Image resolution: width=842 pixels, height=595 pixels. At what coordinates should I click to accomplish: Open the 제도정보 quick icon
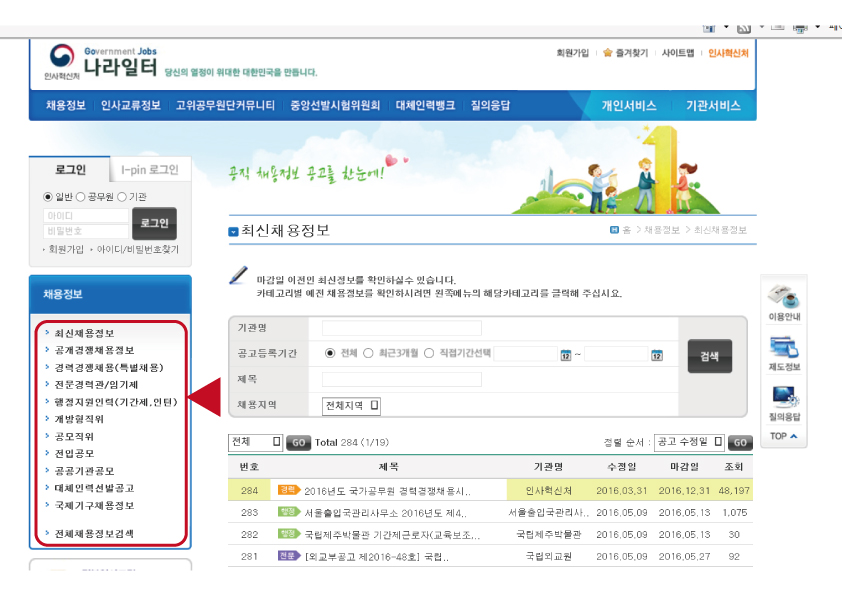784,347
